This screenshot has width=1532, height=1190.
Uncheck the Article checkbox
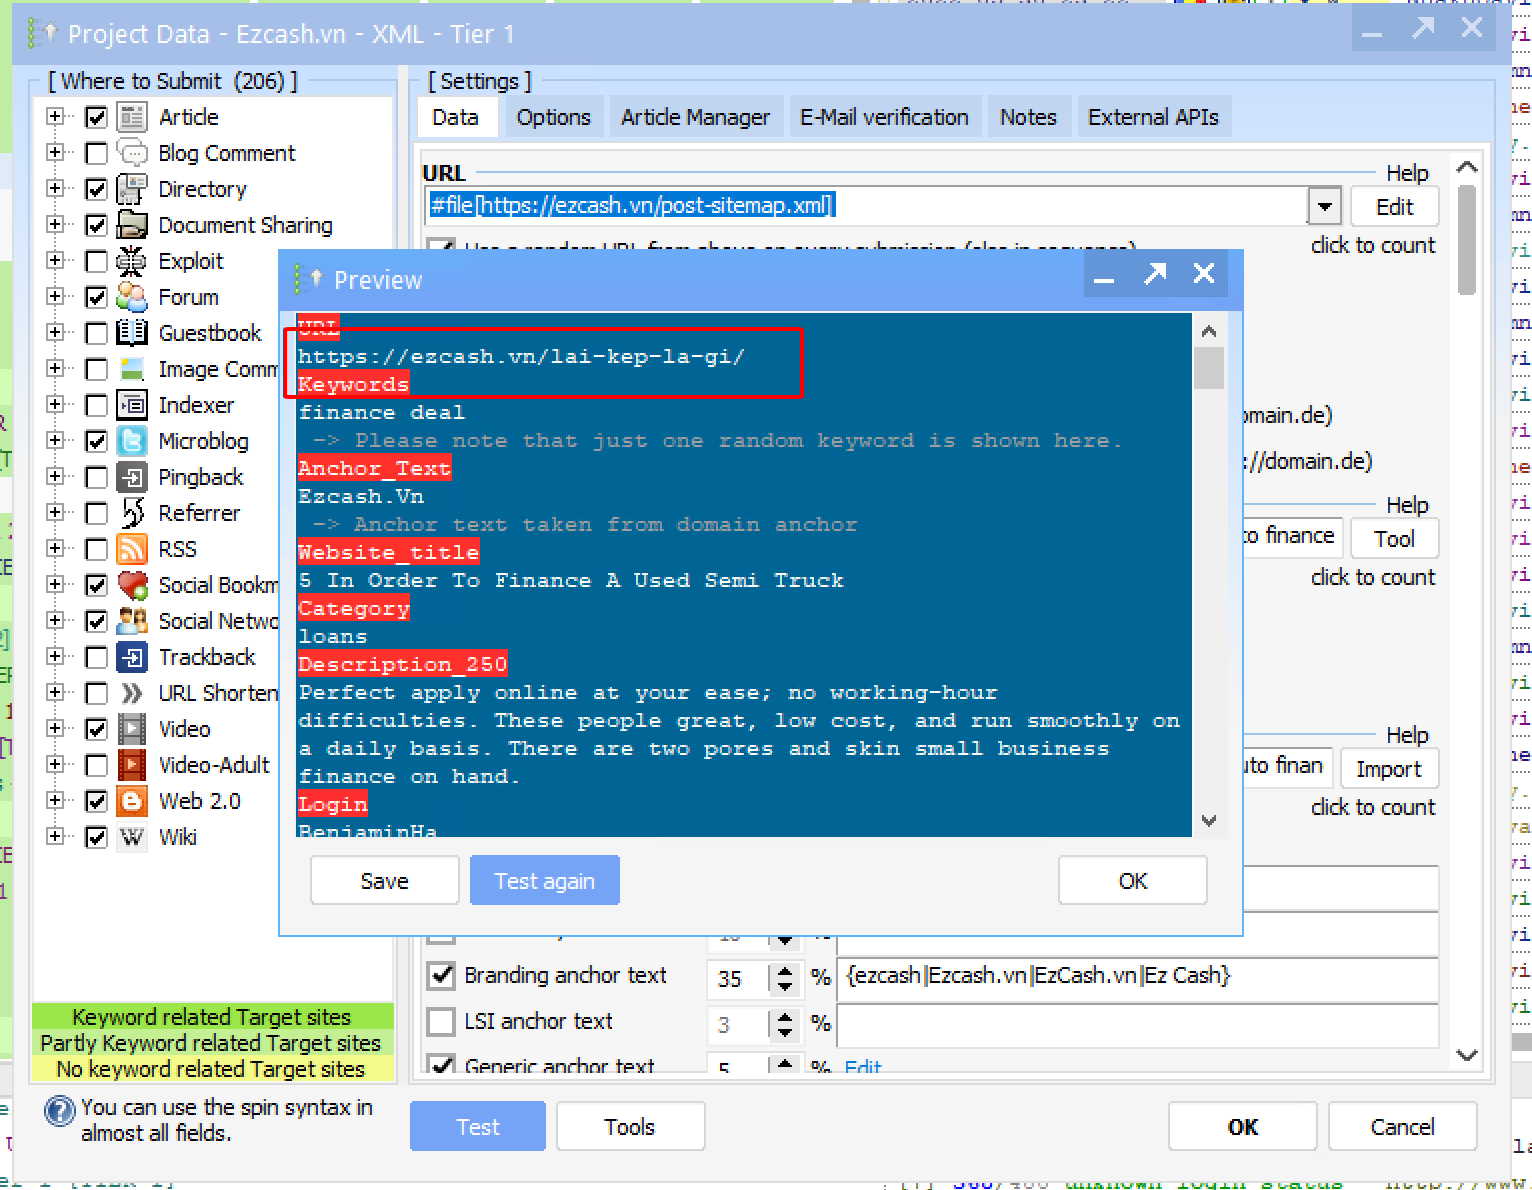96,117
